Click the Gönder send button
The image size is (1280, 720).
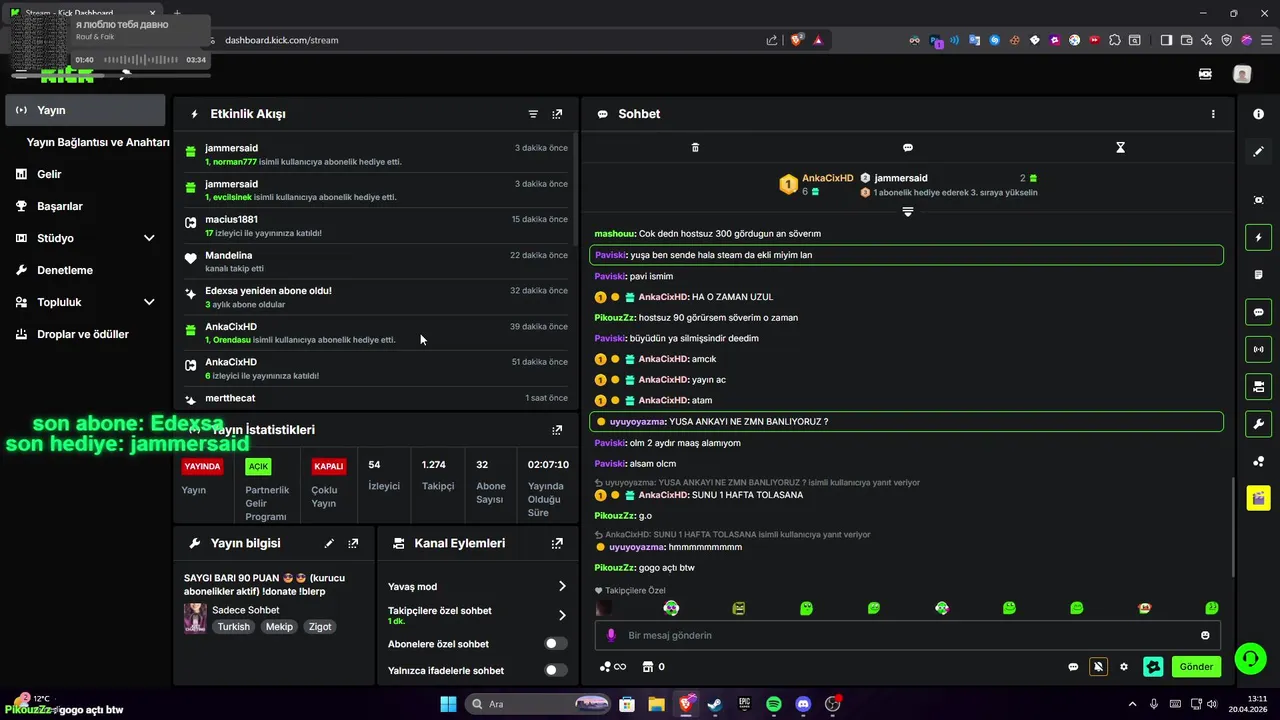pos(1196,667)
